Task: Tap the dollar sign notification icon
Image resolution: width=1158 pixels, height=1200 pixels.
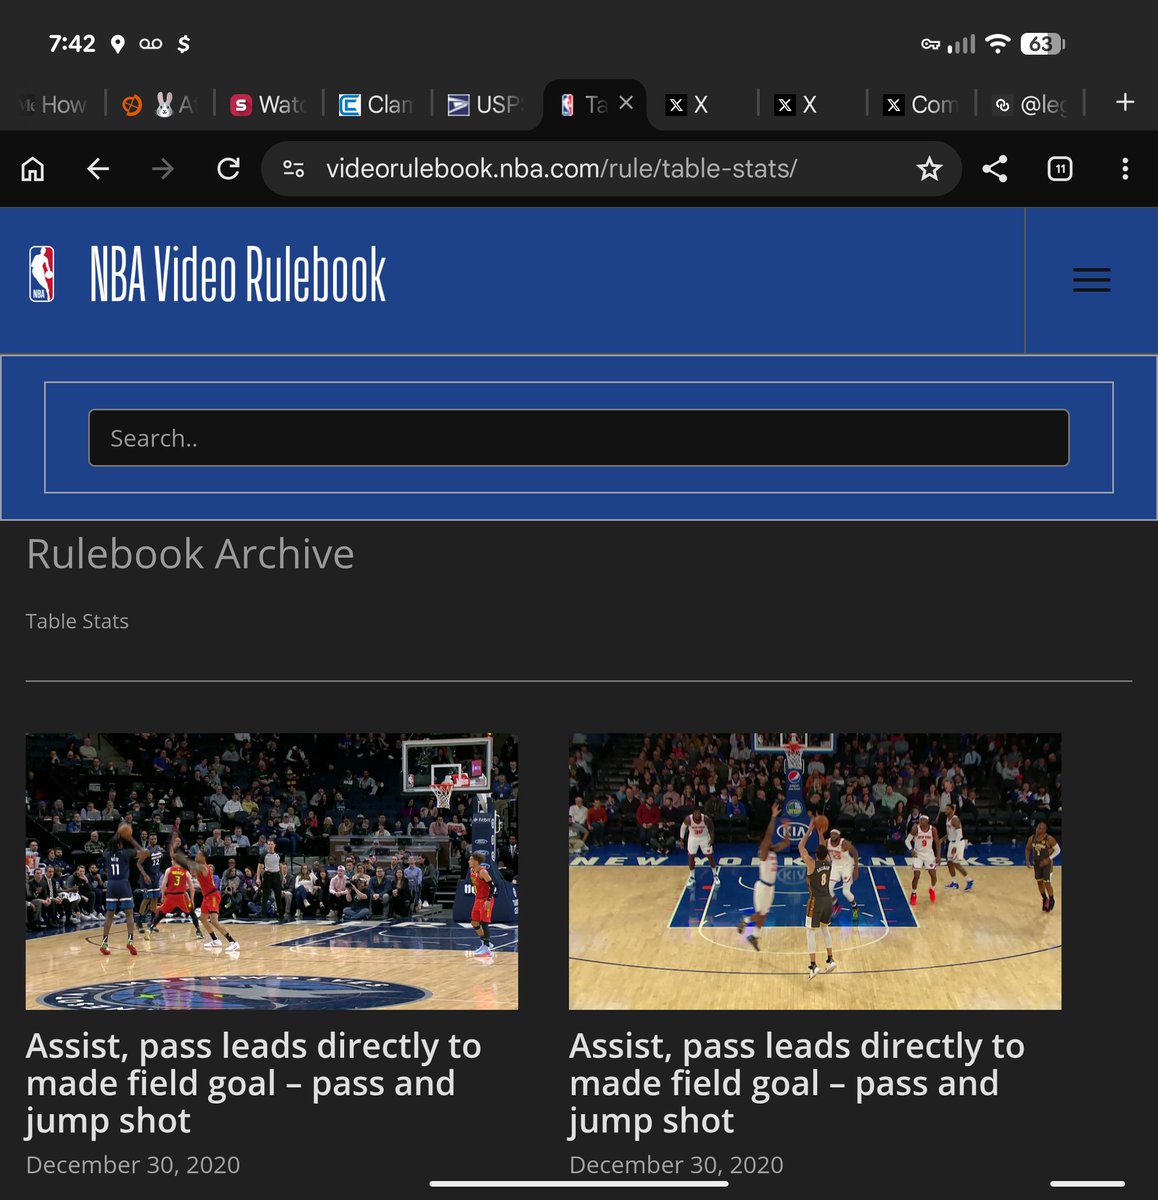Action: click(184, 44)
